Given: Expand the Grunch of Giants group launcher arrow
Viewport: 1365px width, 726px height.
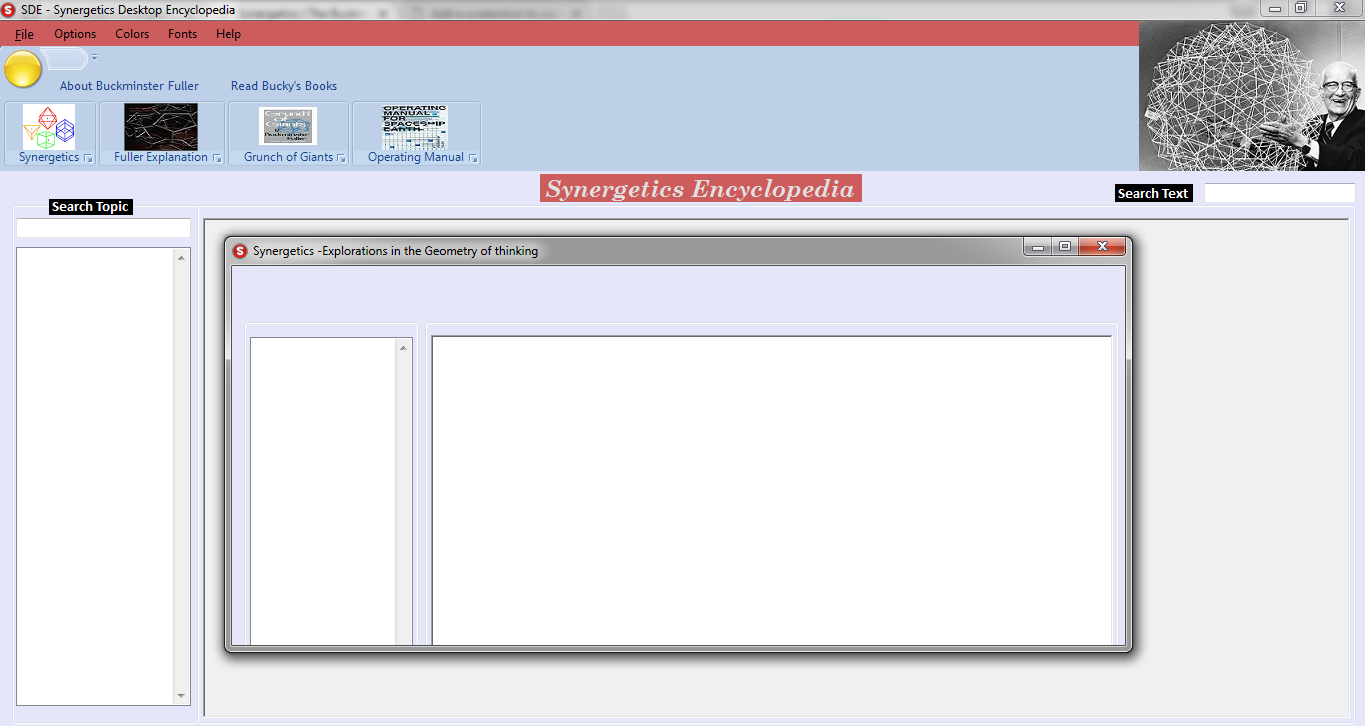Looking at the screenshot, I should [x=342, y=158].
